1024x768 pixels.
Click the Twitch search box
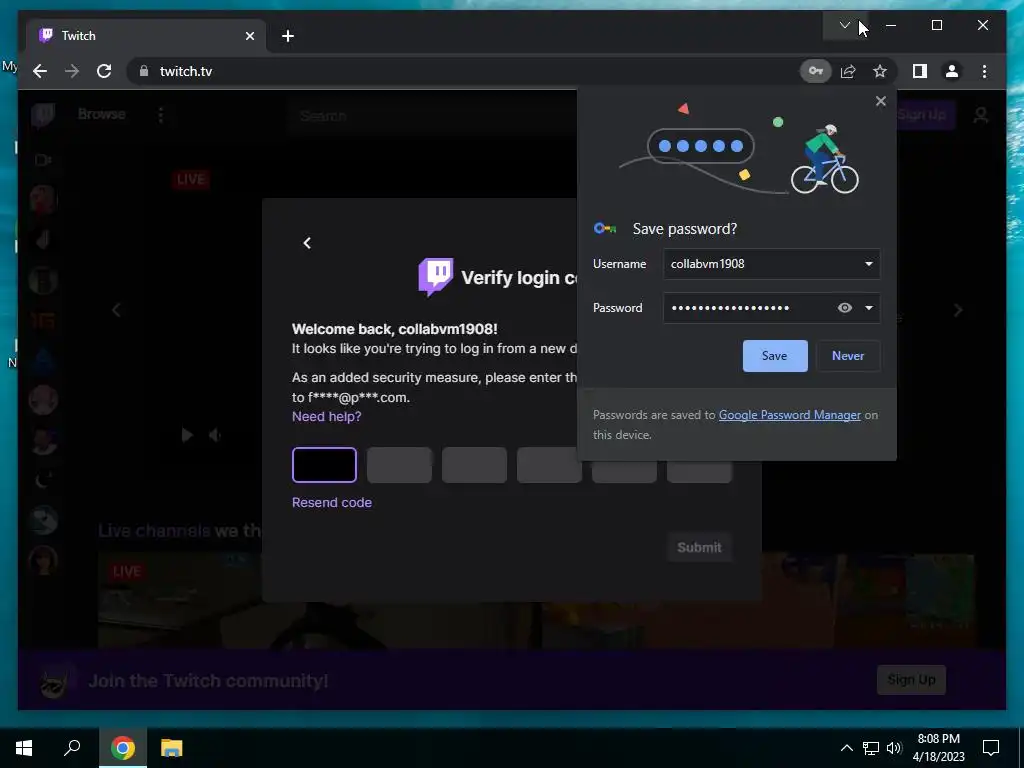[x=431, y=116]
